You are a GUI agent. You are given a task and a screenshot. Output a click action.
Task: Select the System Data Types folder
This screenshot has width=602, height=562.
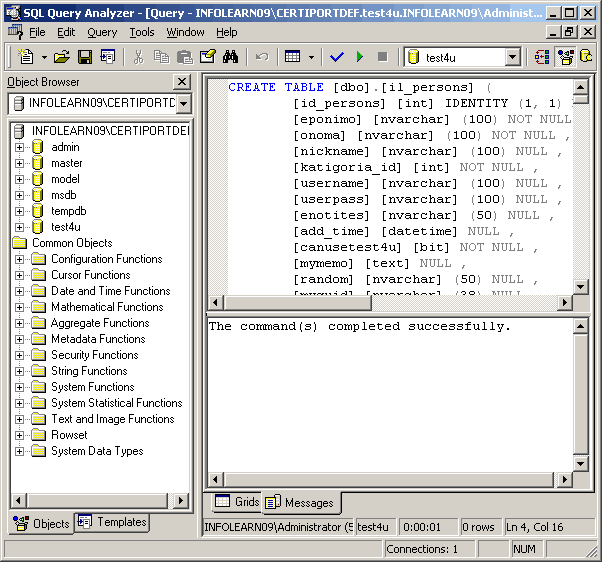[x=97, y=451]
